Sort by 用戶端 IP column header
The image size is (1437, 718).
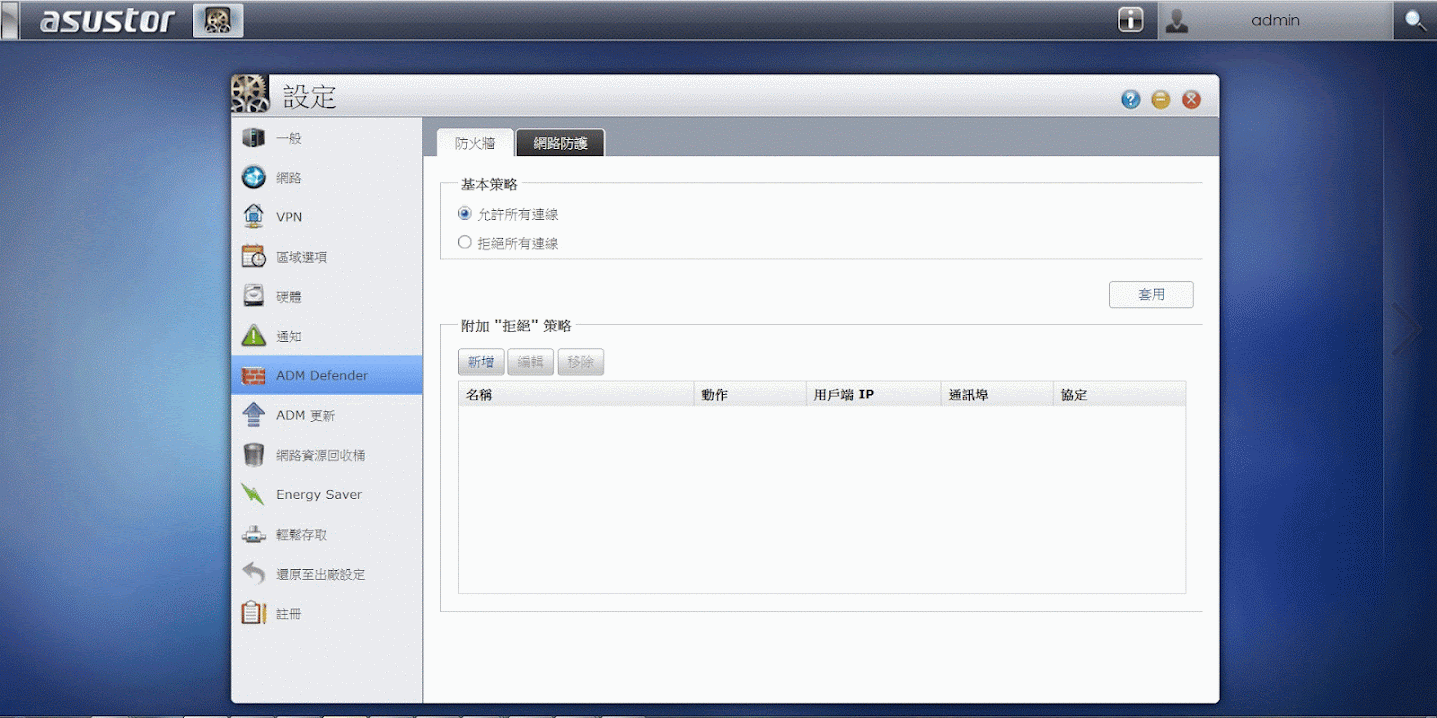pos(873,394)
